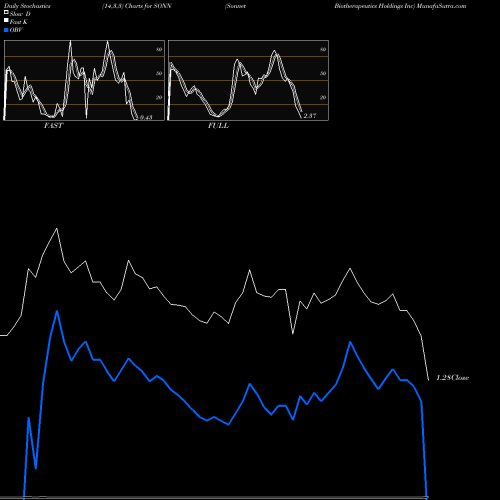The image size is (500, 500).
Task: Click the Fast K legend swatch
Action: pos(6,21)
